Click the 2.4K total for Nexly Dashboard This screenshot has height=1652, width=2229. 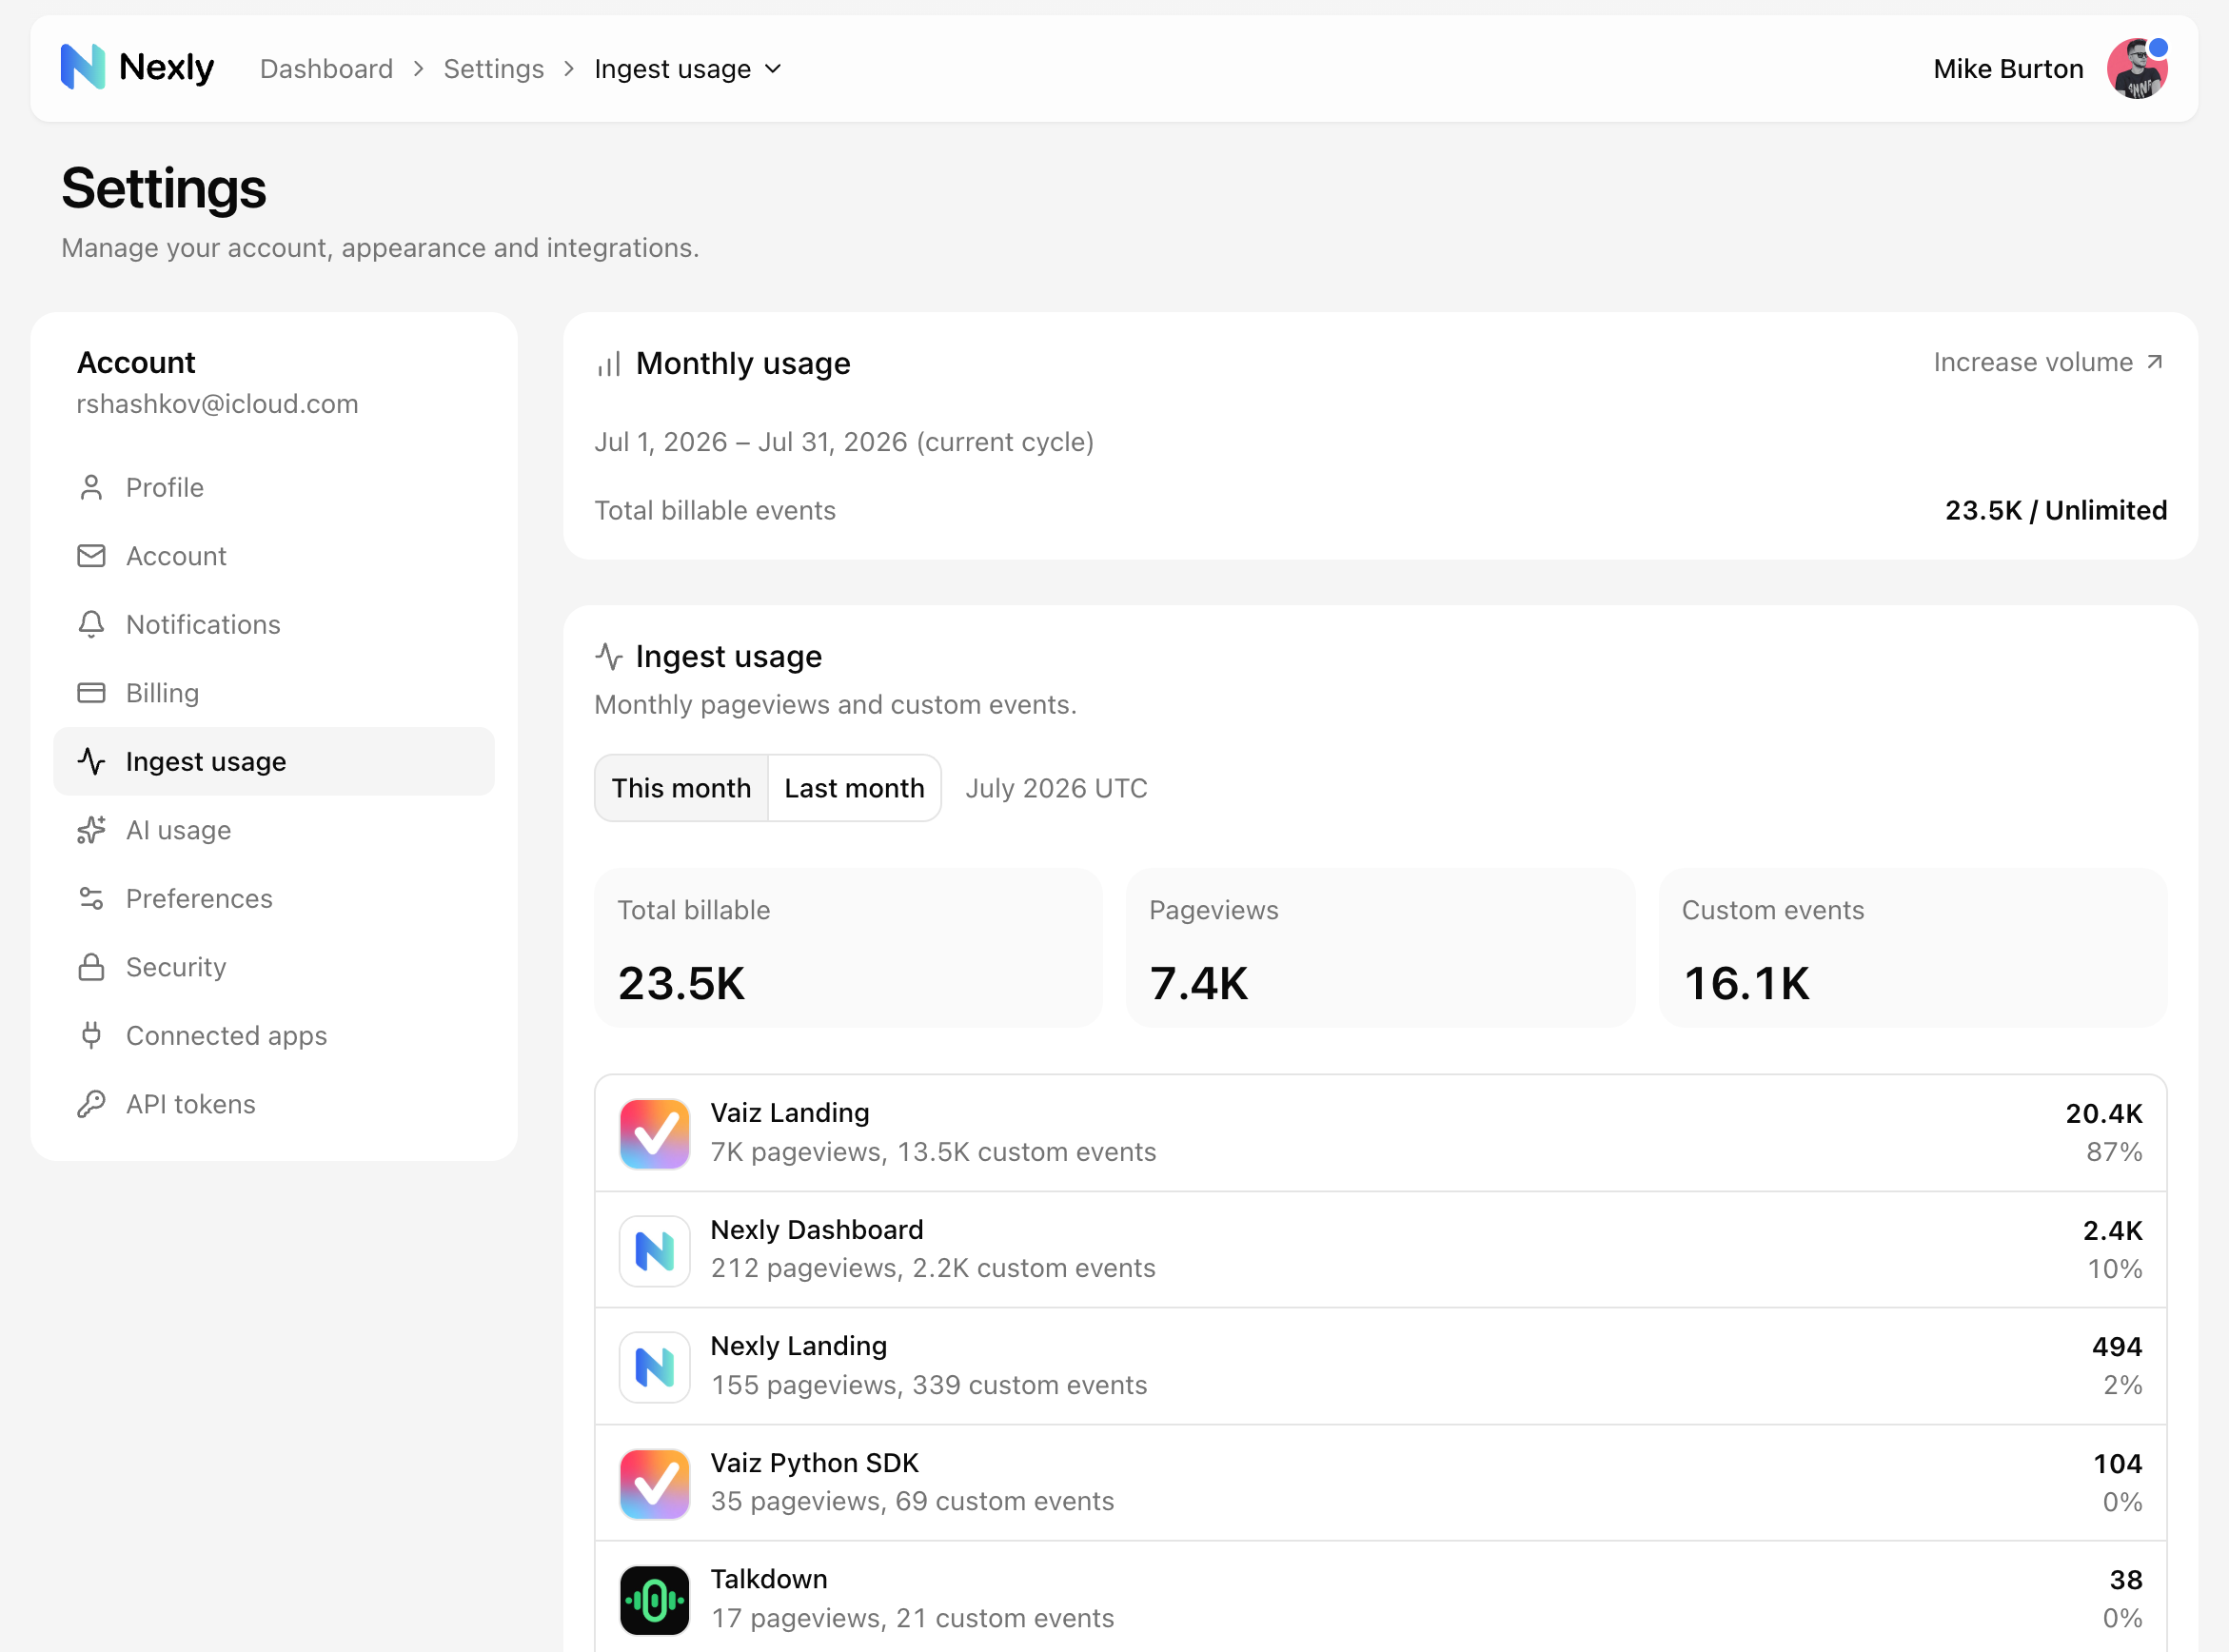pos(2112,1230)
